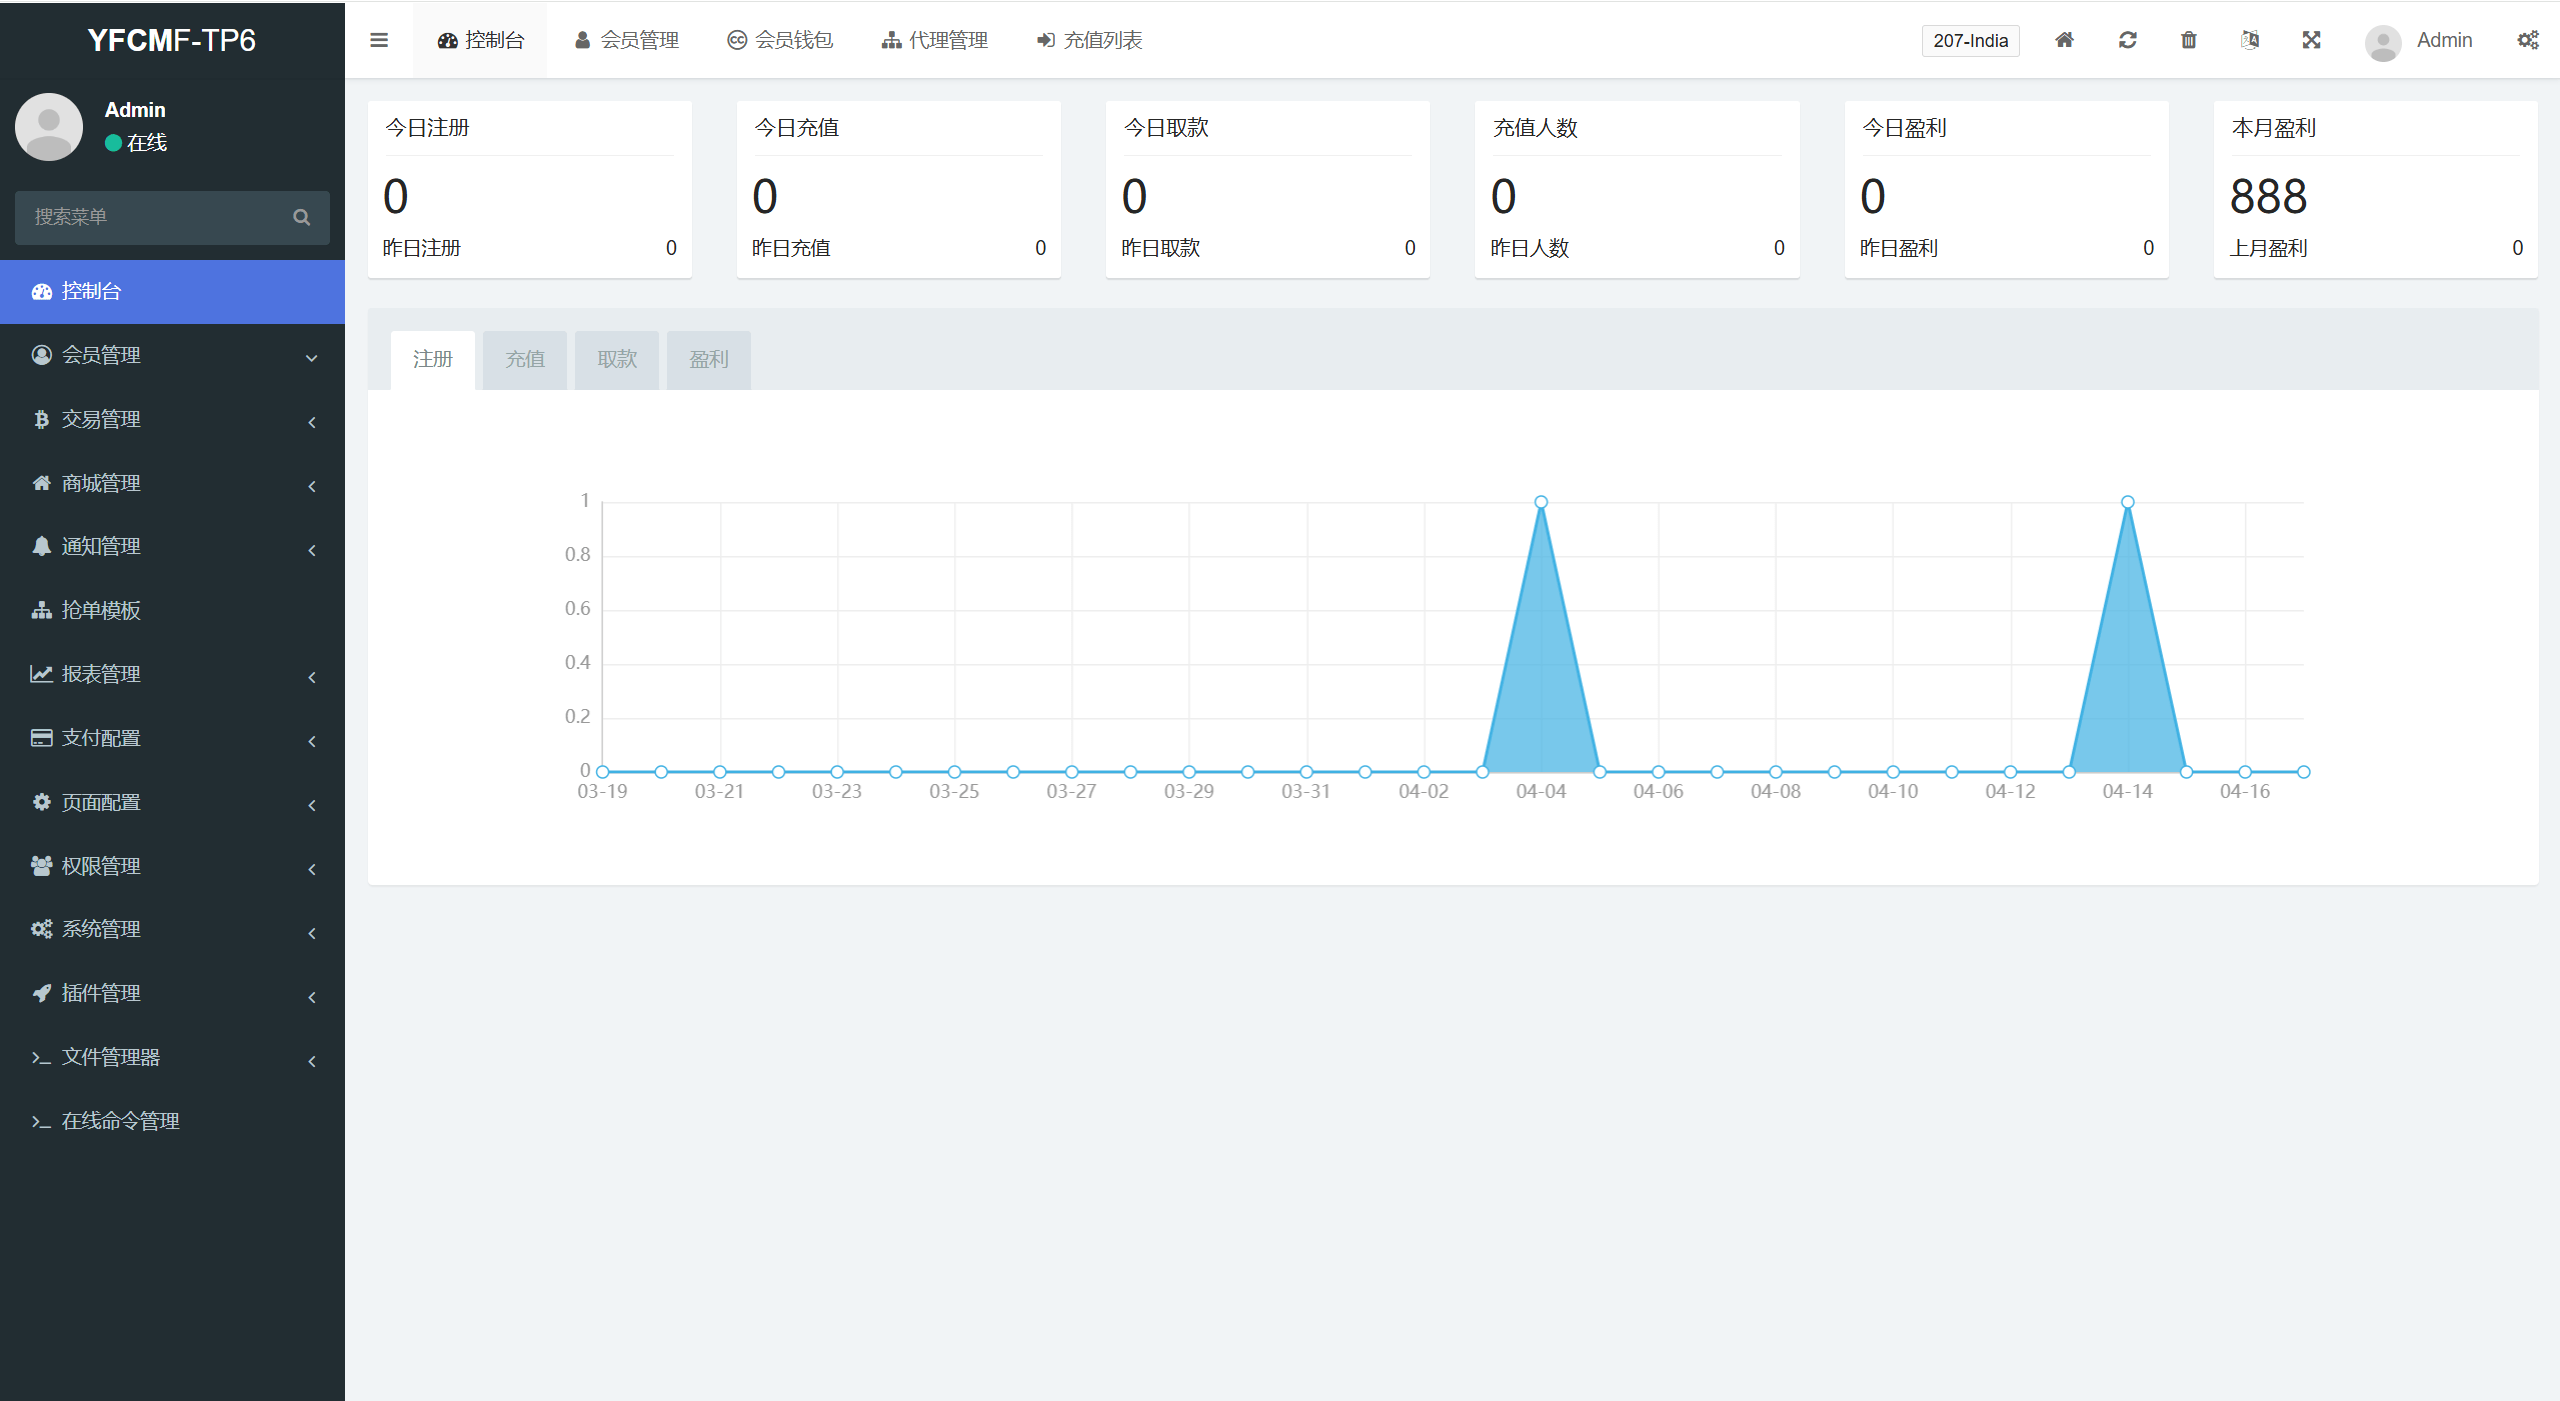Image resolution: width=2560 pixels, height=1401 pixels.
Task: Switch to the 盈利 chart tab
Action: (708, 359)
